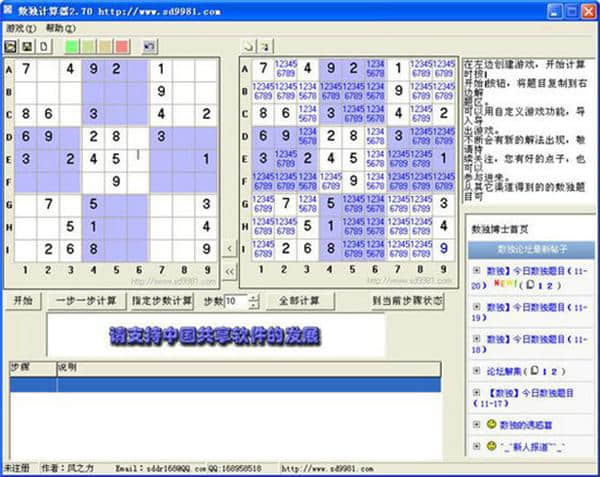This screenshot has width=600, height=477.
Task: Click the 全部计算 button
Action: click(x=298, y=301)
